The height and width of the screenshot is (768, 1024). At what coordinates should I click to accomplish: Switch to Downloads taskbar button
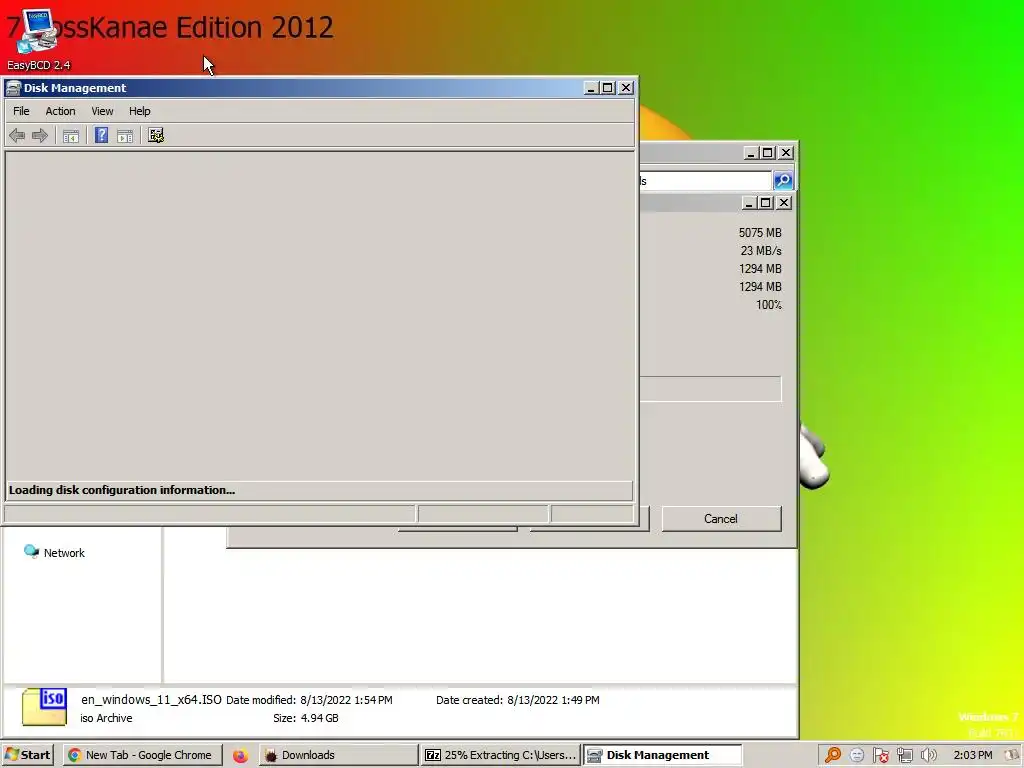[338, 755]
